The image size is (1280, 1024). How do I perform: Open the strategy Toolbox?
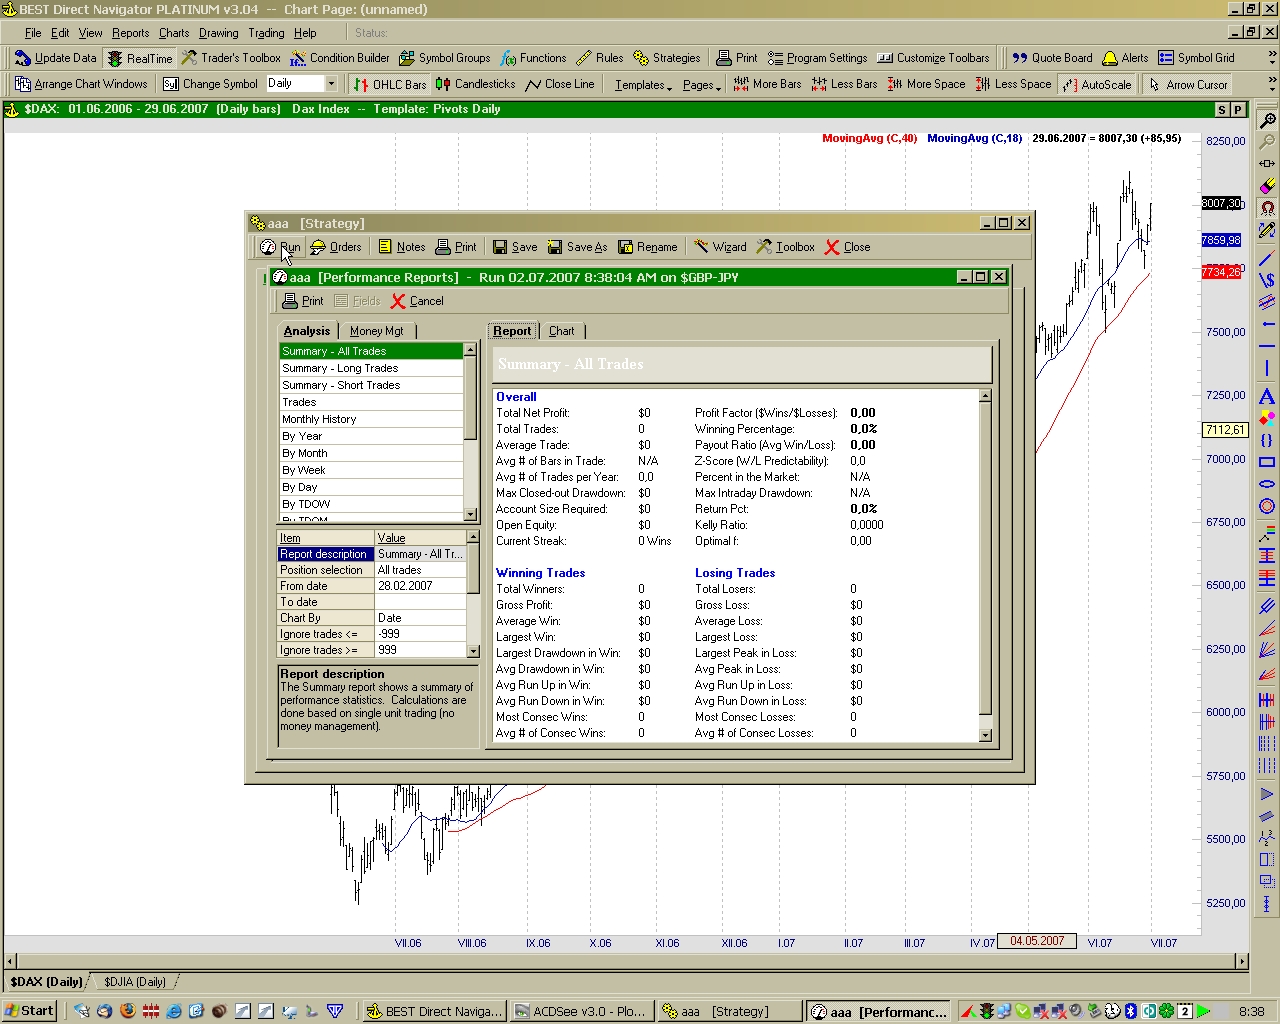pyautogui.click(x=786, y=247)
